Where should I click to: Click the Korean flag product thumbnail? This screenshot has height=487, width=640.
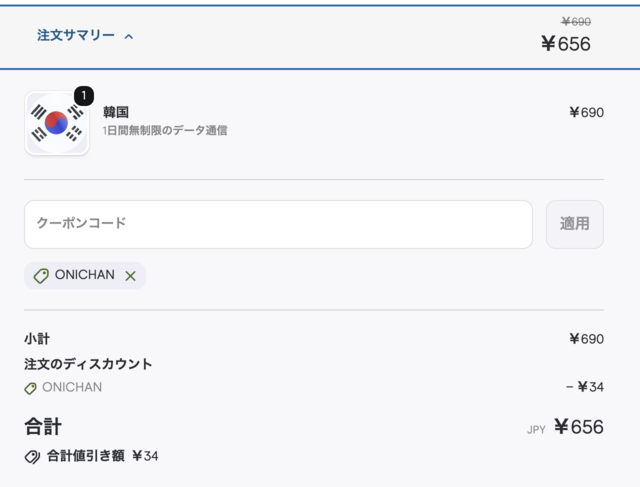(x=57, y=123)
